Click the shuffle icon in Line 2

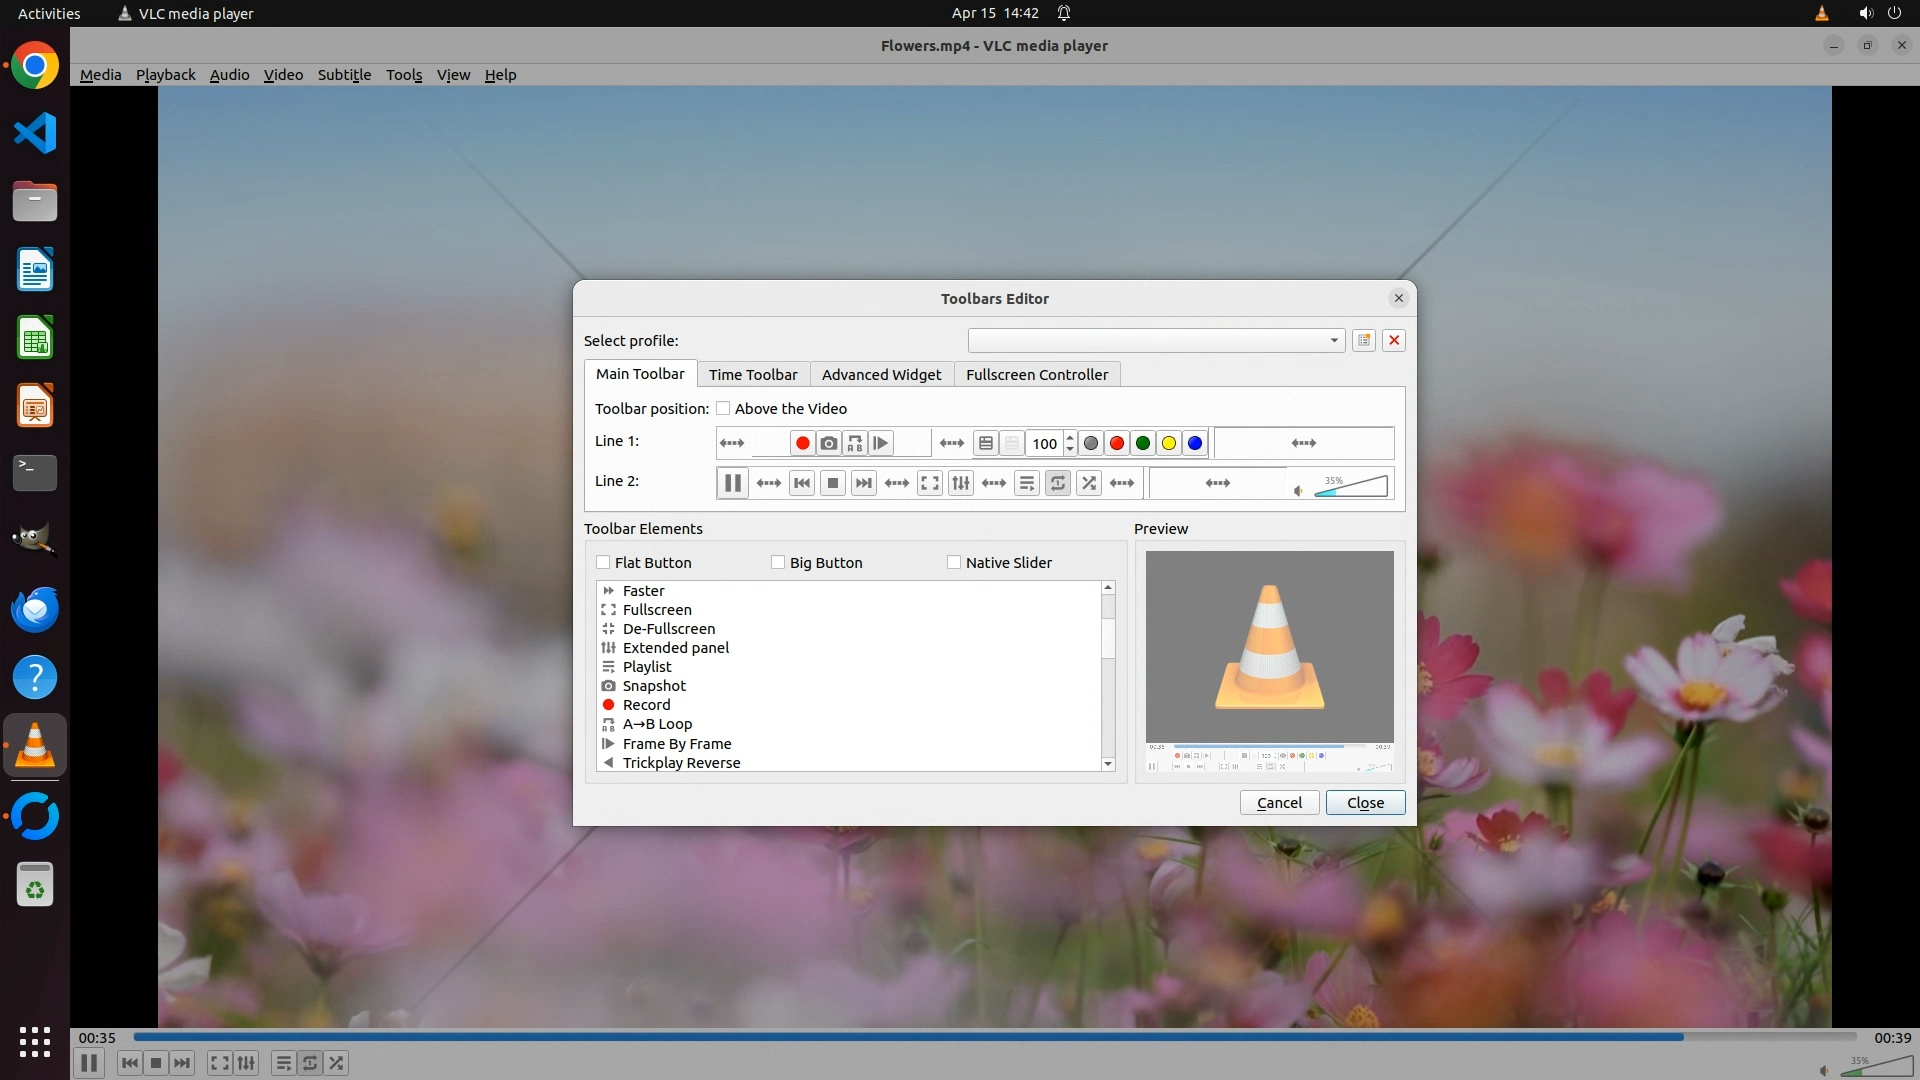[x=1089, y=483]
